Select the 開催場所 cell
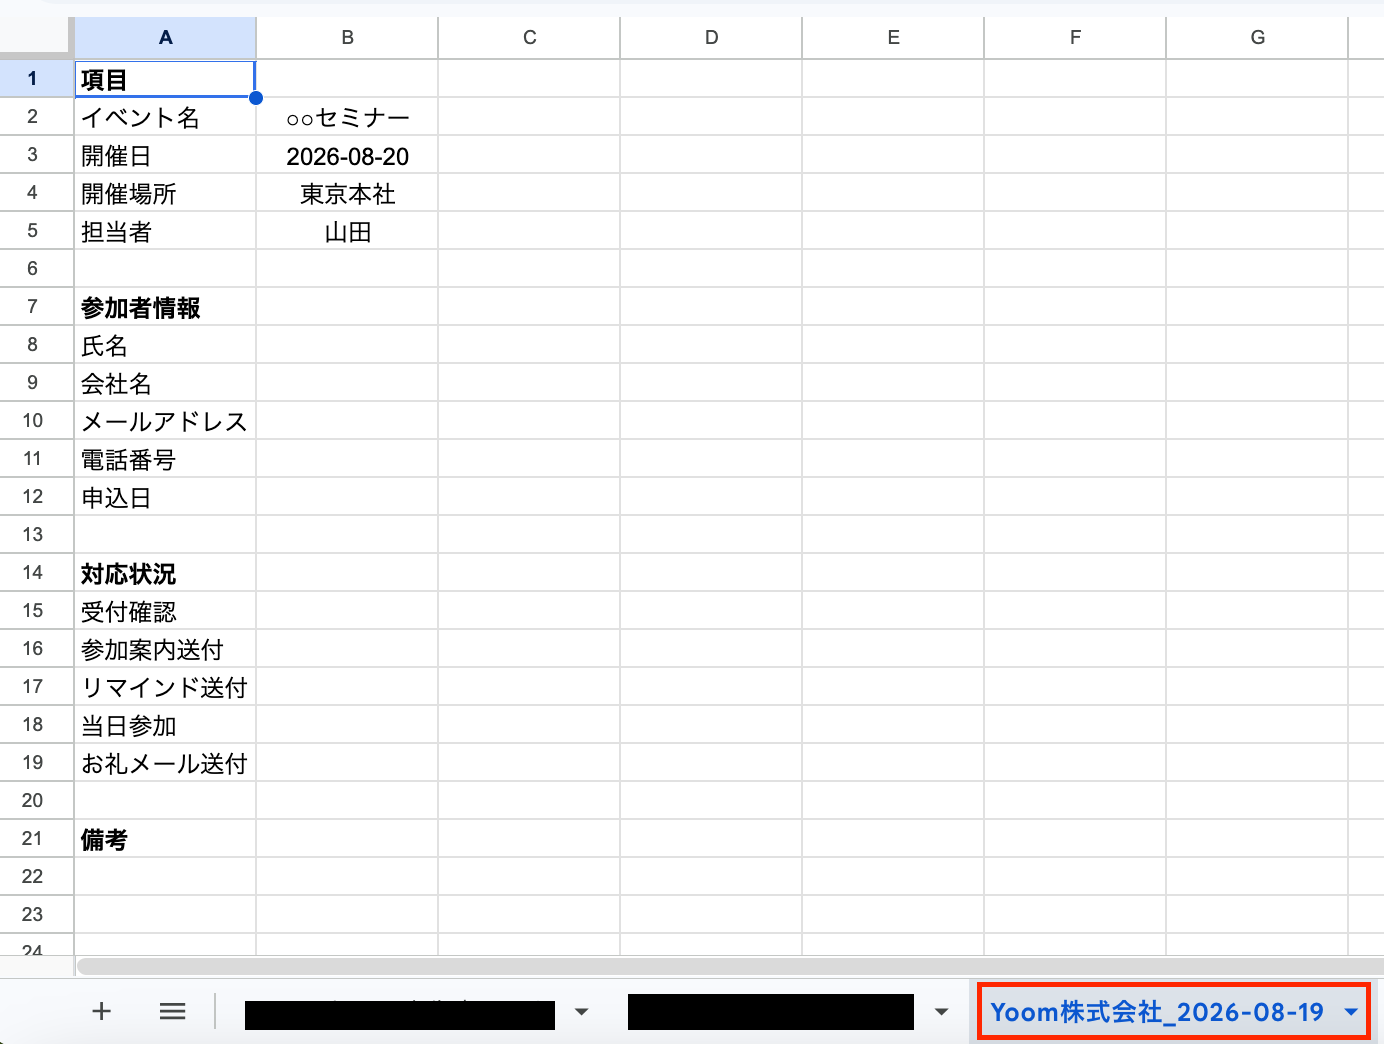Image resolution: width=1384 pixels, height=1044 pixels. pyautogui.click(x=165, y=193)
